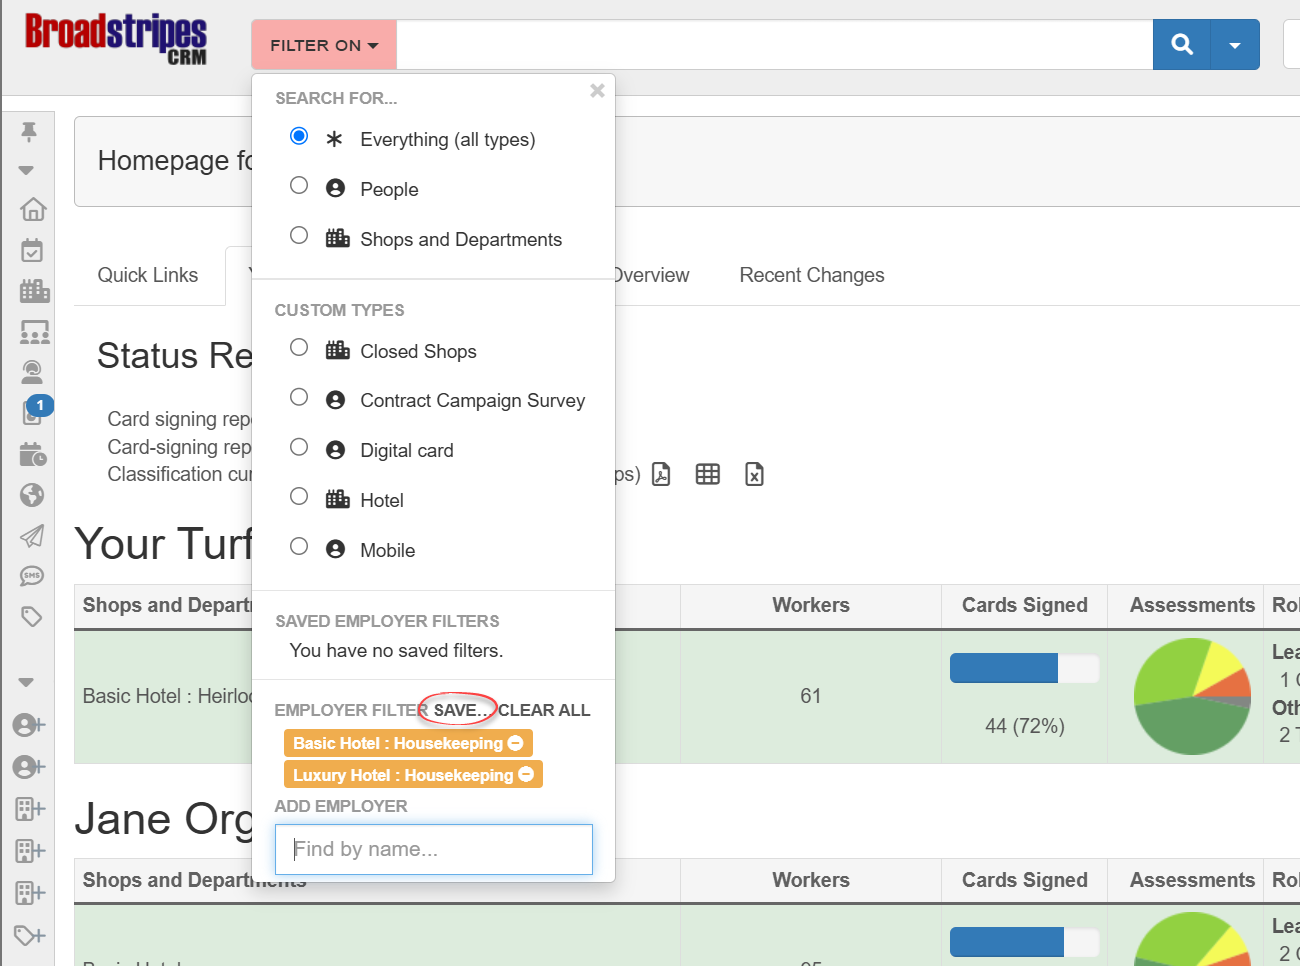Select the Closed Shops radio option

(299, 347)
